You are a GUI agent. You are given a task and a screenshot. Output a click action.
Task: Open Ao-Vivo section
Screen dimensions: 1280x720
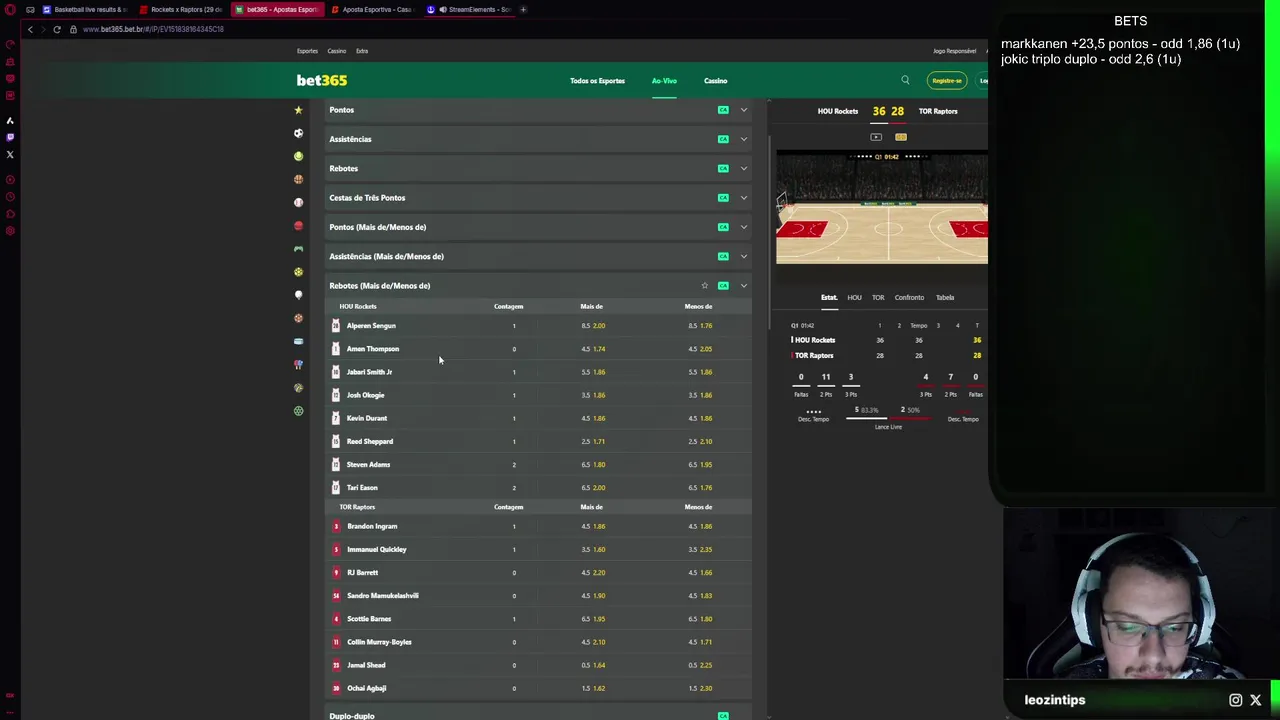[664, 81]
